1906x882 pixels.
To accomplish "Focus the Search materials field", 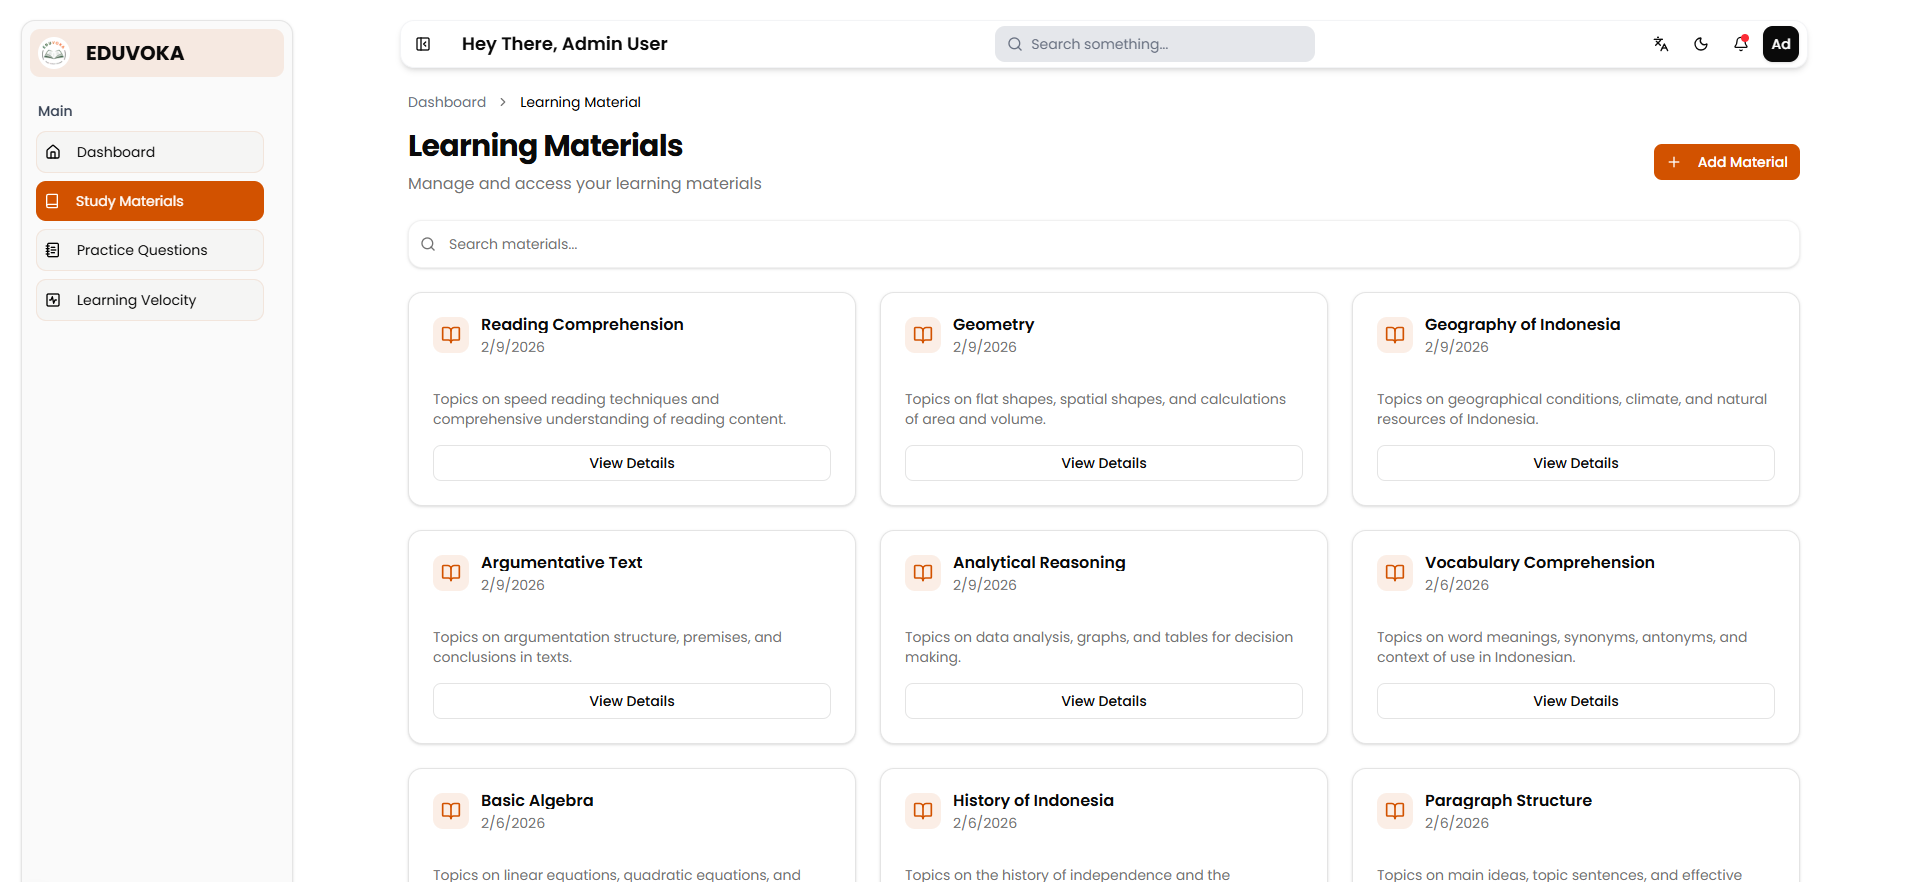I will pyautogui.click(x=1104, y=244).
